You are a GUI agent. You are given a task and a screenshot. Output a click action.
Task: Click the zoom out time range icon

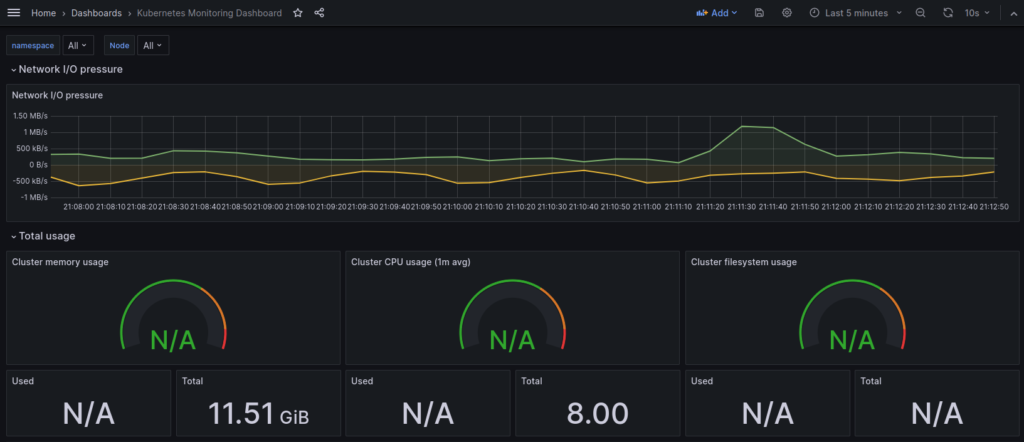click(920, 13)
